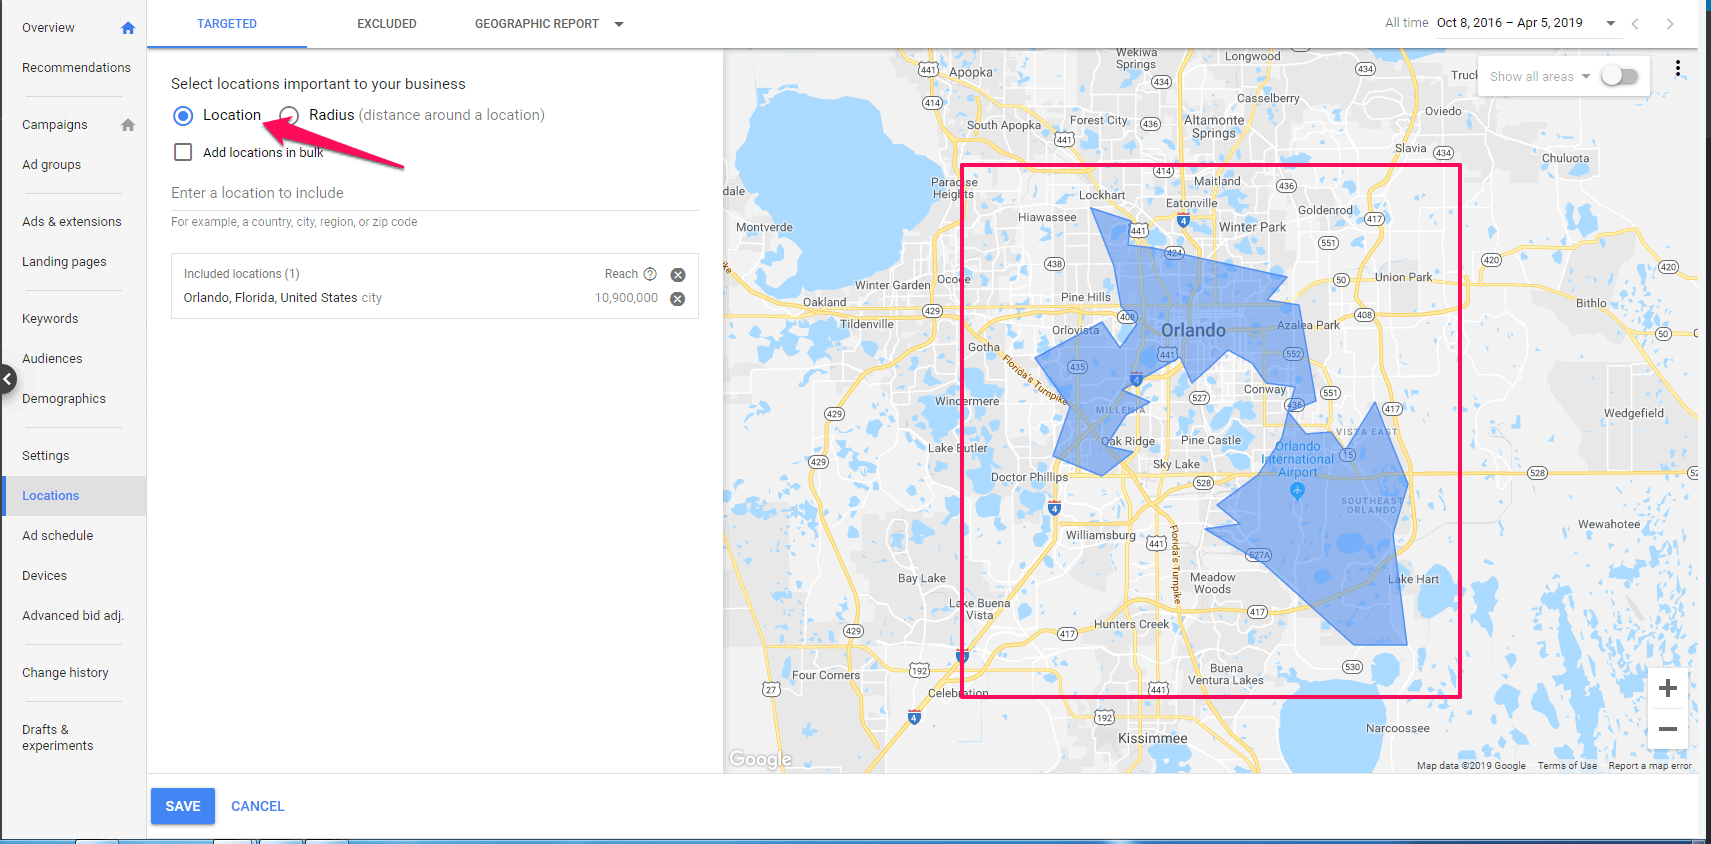Viewport: 1711px width, 844px height.
Task: Open the map's three-dot options menu
Action: [x=1678, y=69]
